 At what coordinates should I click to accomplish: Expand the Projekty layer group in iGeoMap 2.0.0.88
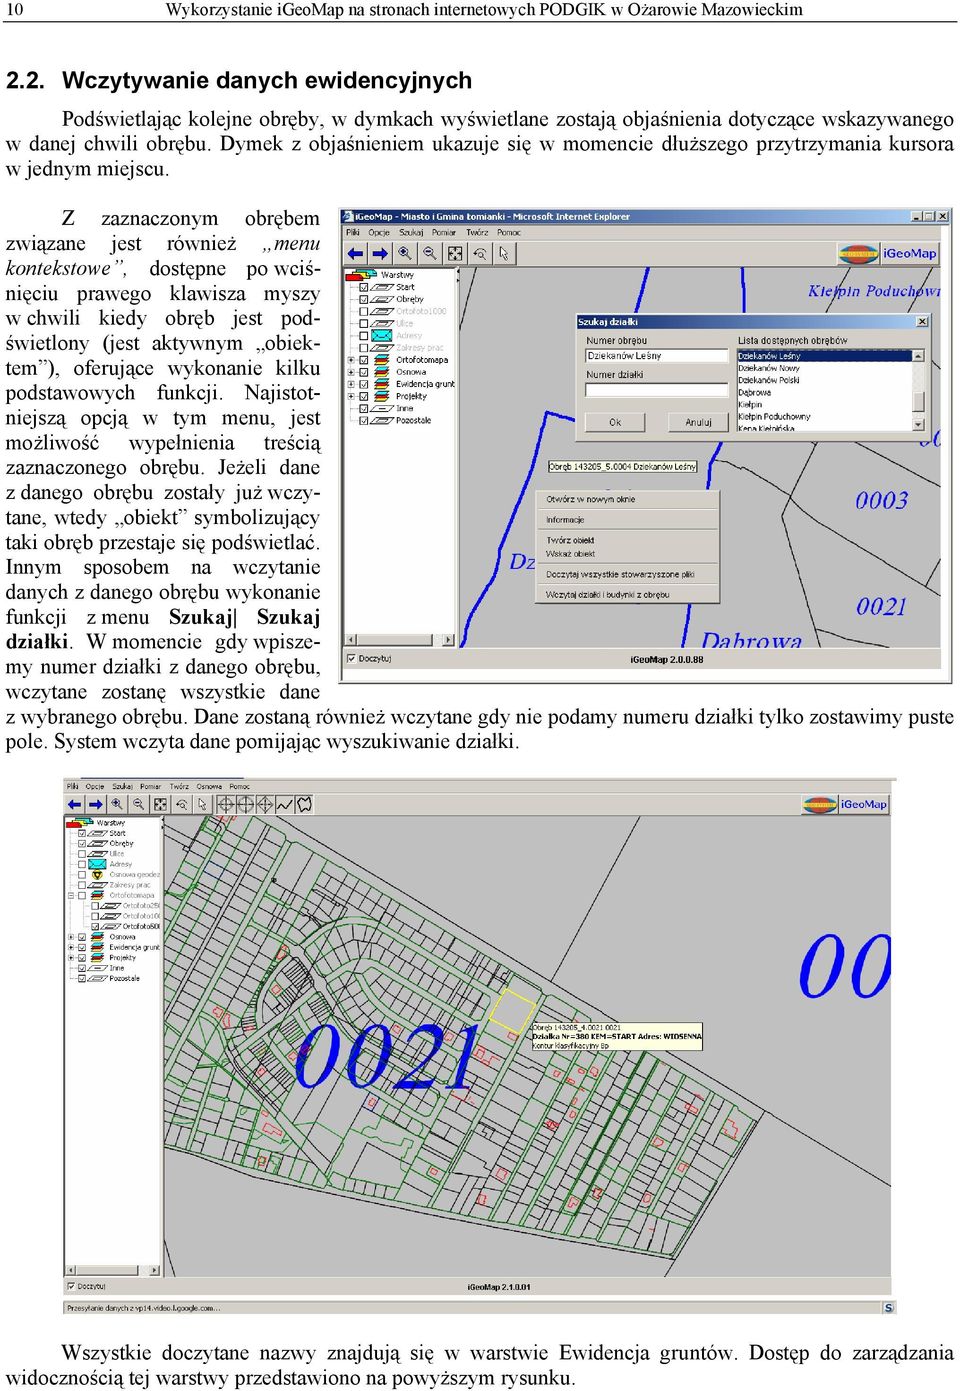click(351, 396)
